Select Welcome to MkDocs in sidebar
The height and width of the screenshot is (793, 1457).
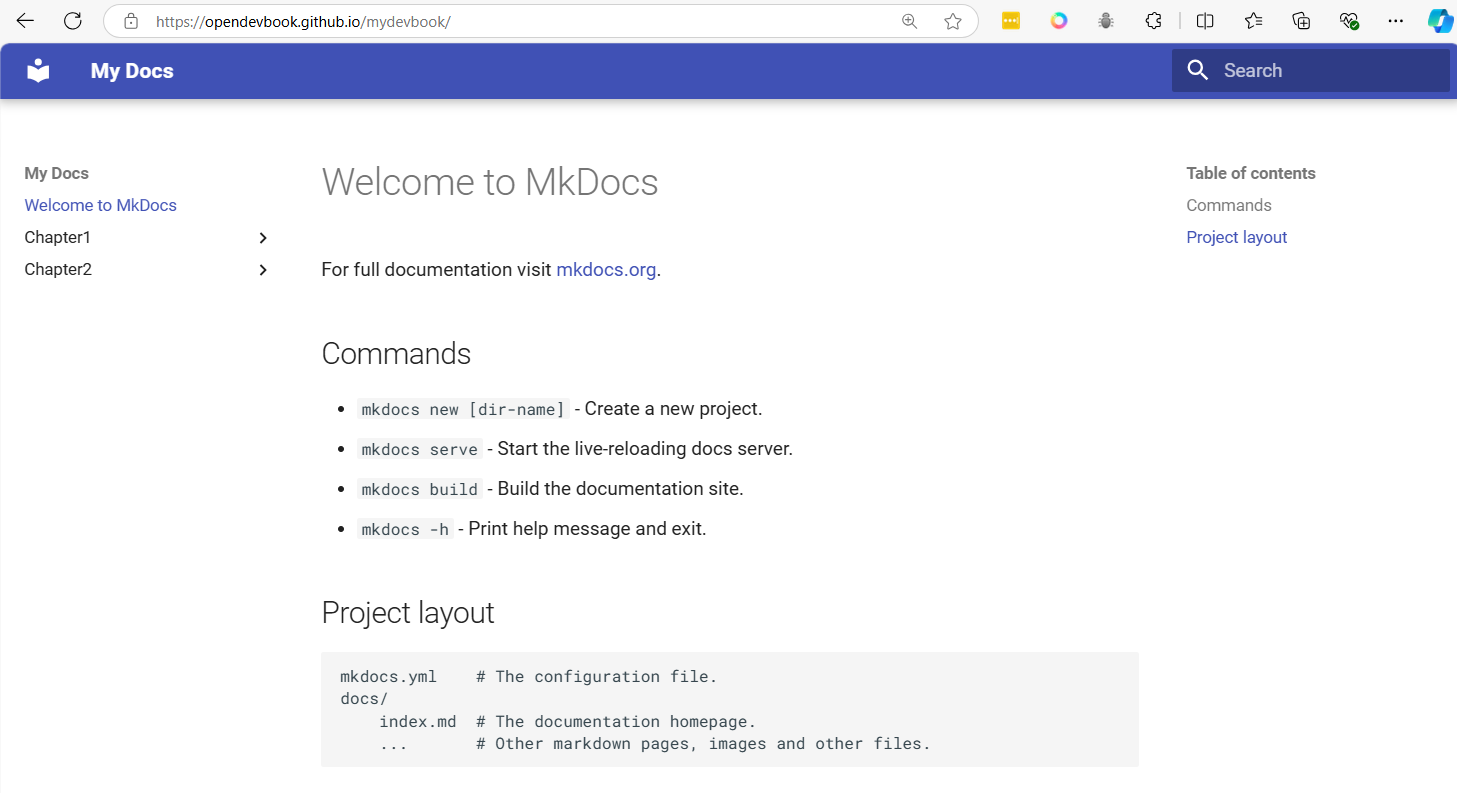(100, 205)
